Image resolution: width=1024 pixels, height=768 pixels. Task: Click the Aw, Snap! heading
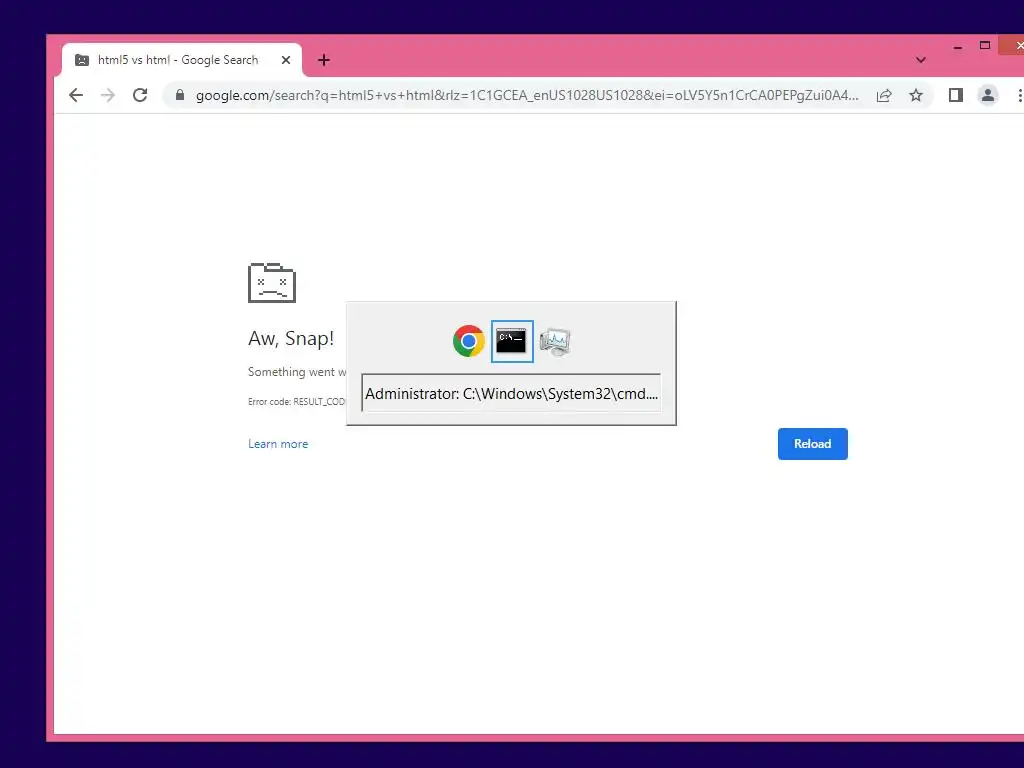point(291,338)
